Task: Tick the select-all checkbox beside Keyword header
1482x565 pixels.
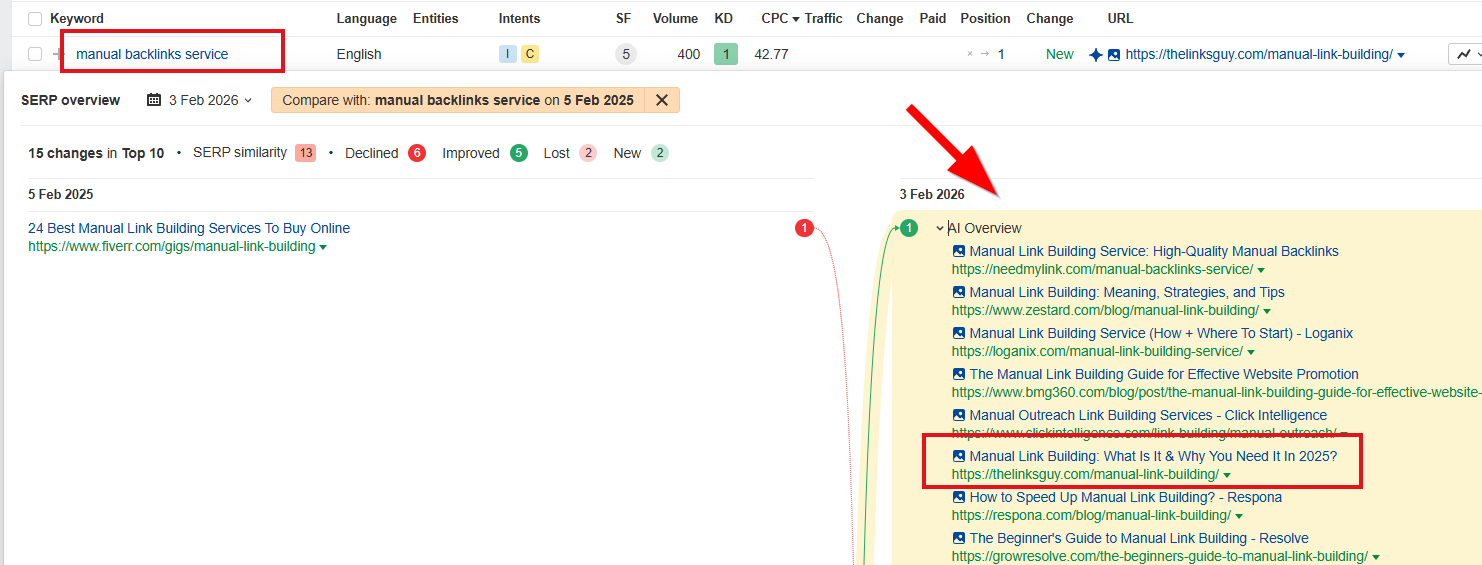Action: (x=35, y=19)
